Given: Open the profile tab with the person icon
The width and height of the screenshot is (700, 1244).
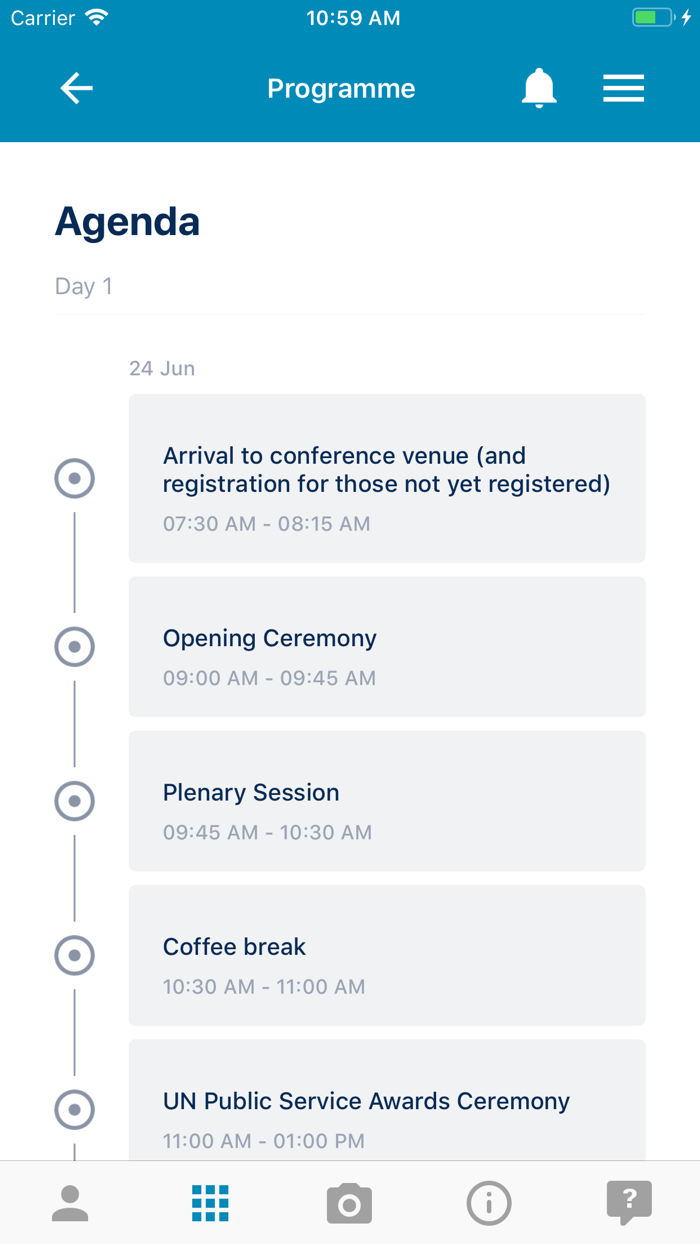Looking at the screenshot, I should click(70, 1203).
